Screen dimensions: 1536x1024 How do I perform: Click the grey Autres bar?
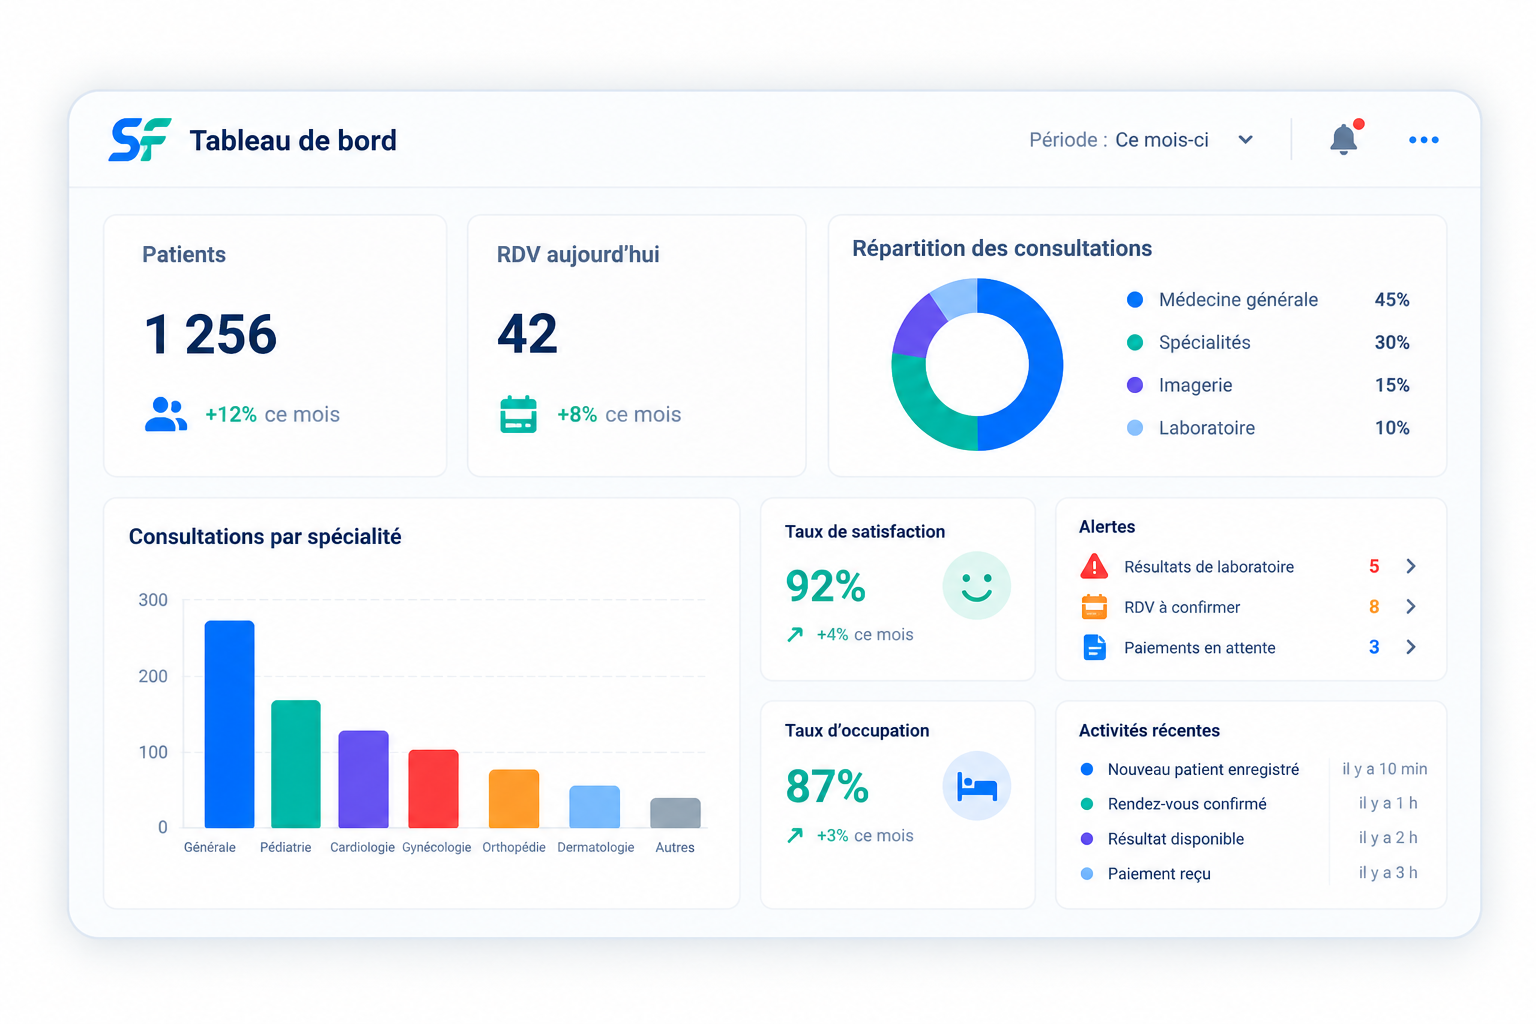(675, 813)
